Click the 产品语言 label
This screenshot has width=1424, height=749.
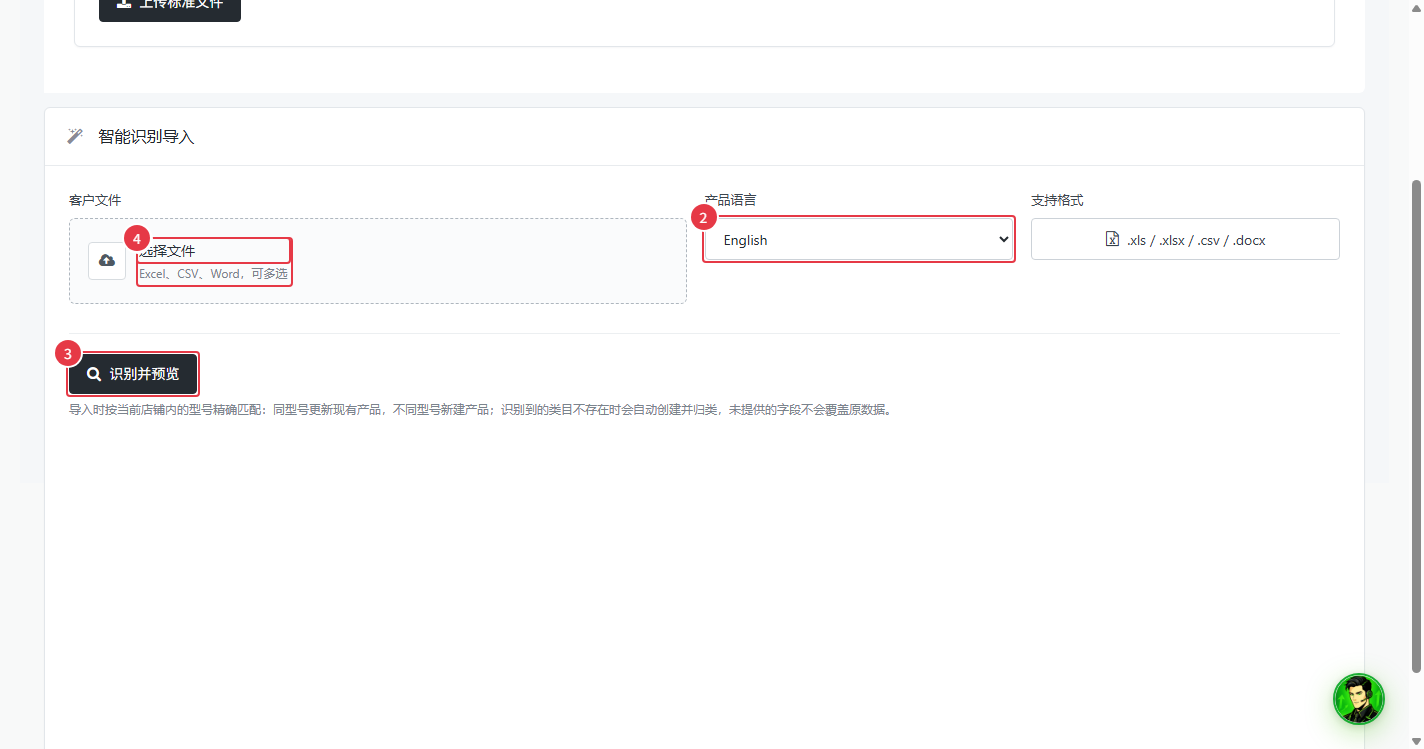coord(731,200)
